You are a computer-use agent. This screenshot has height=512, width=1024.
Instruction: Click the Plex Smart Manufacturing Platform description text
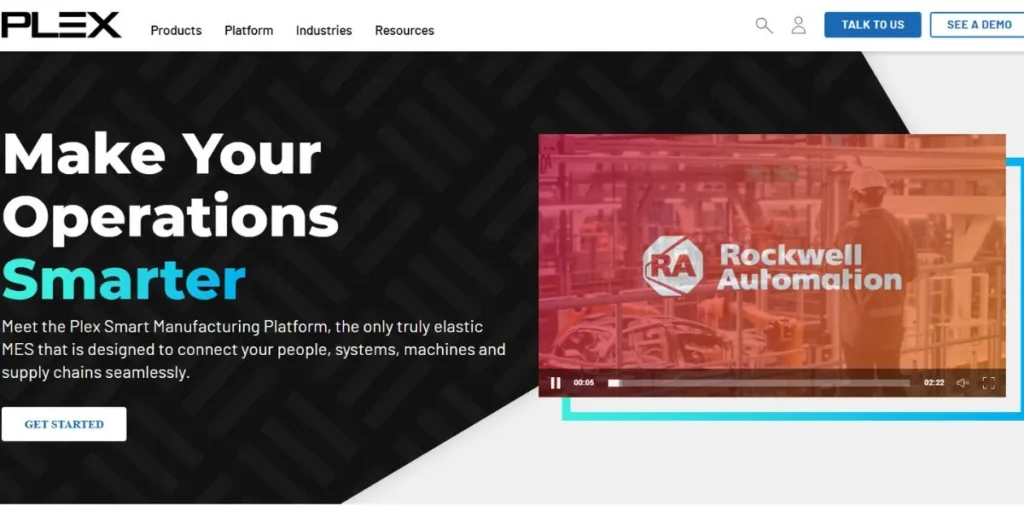click(x=253, y=349)
